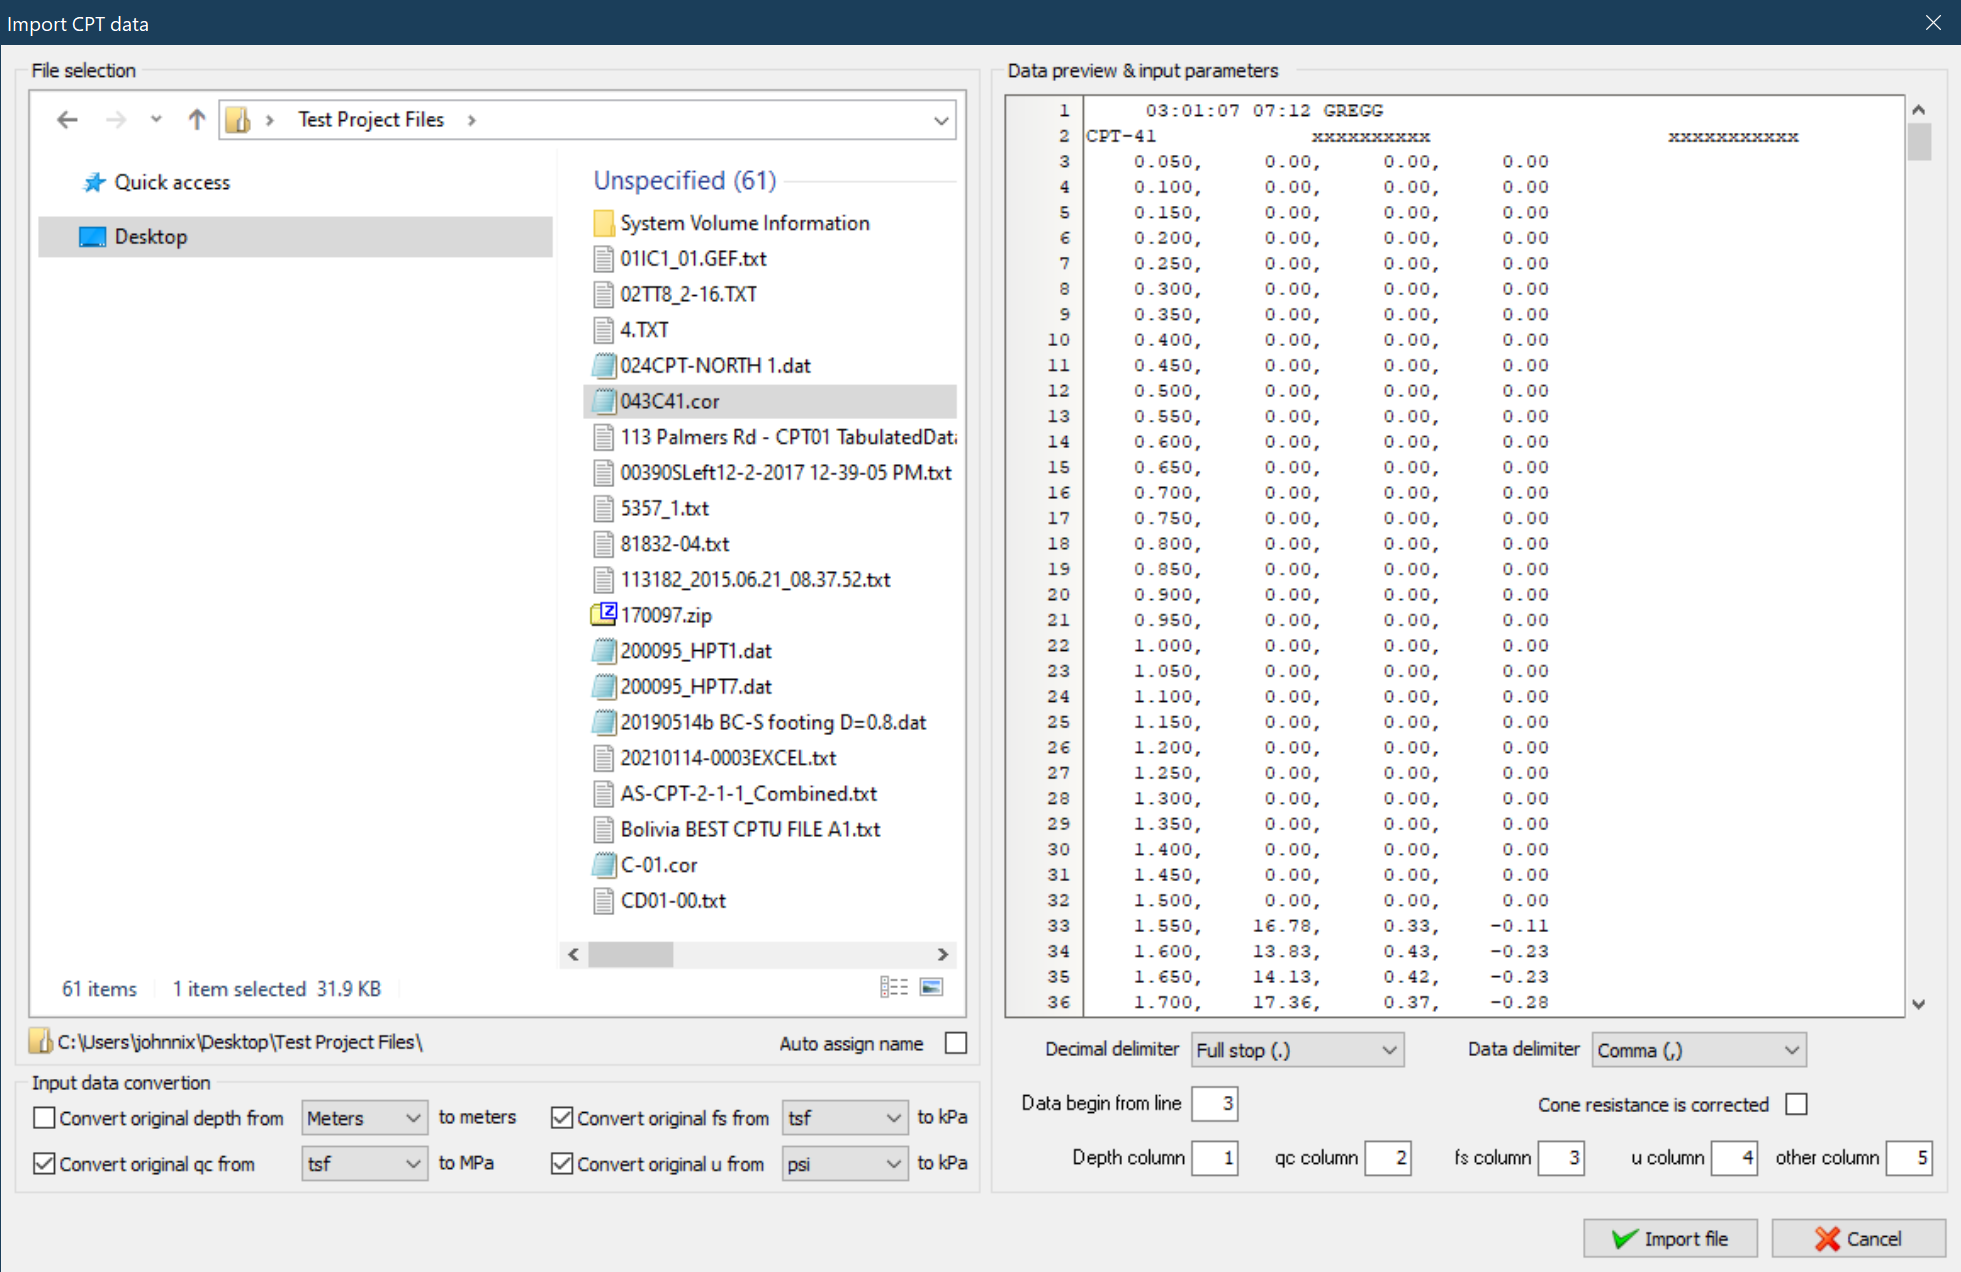The height and width of the screenshot is (1272, 1961).
Task: Click the u column input field
Action: coord(1734,1158)
